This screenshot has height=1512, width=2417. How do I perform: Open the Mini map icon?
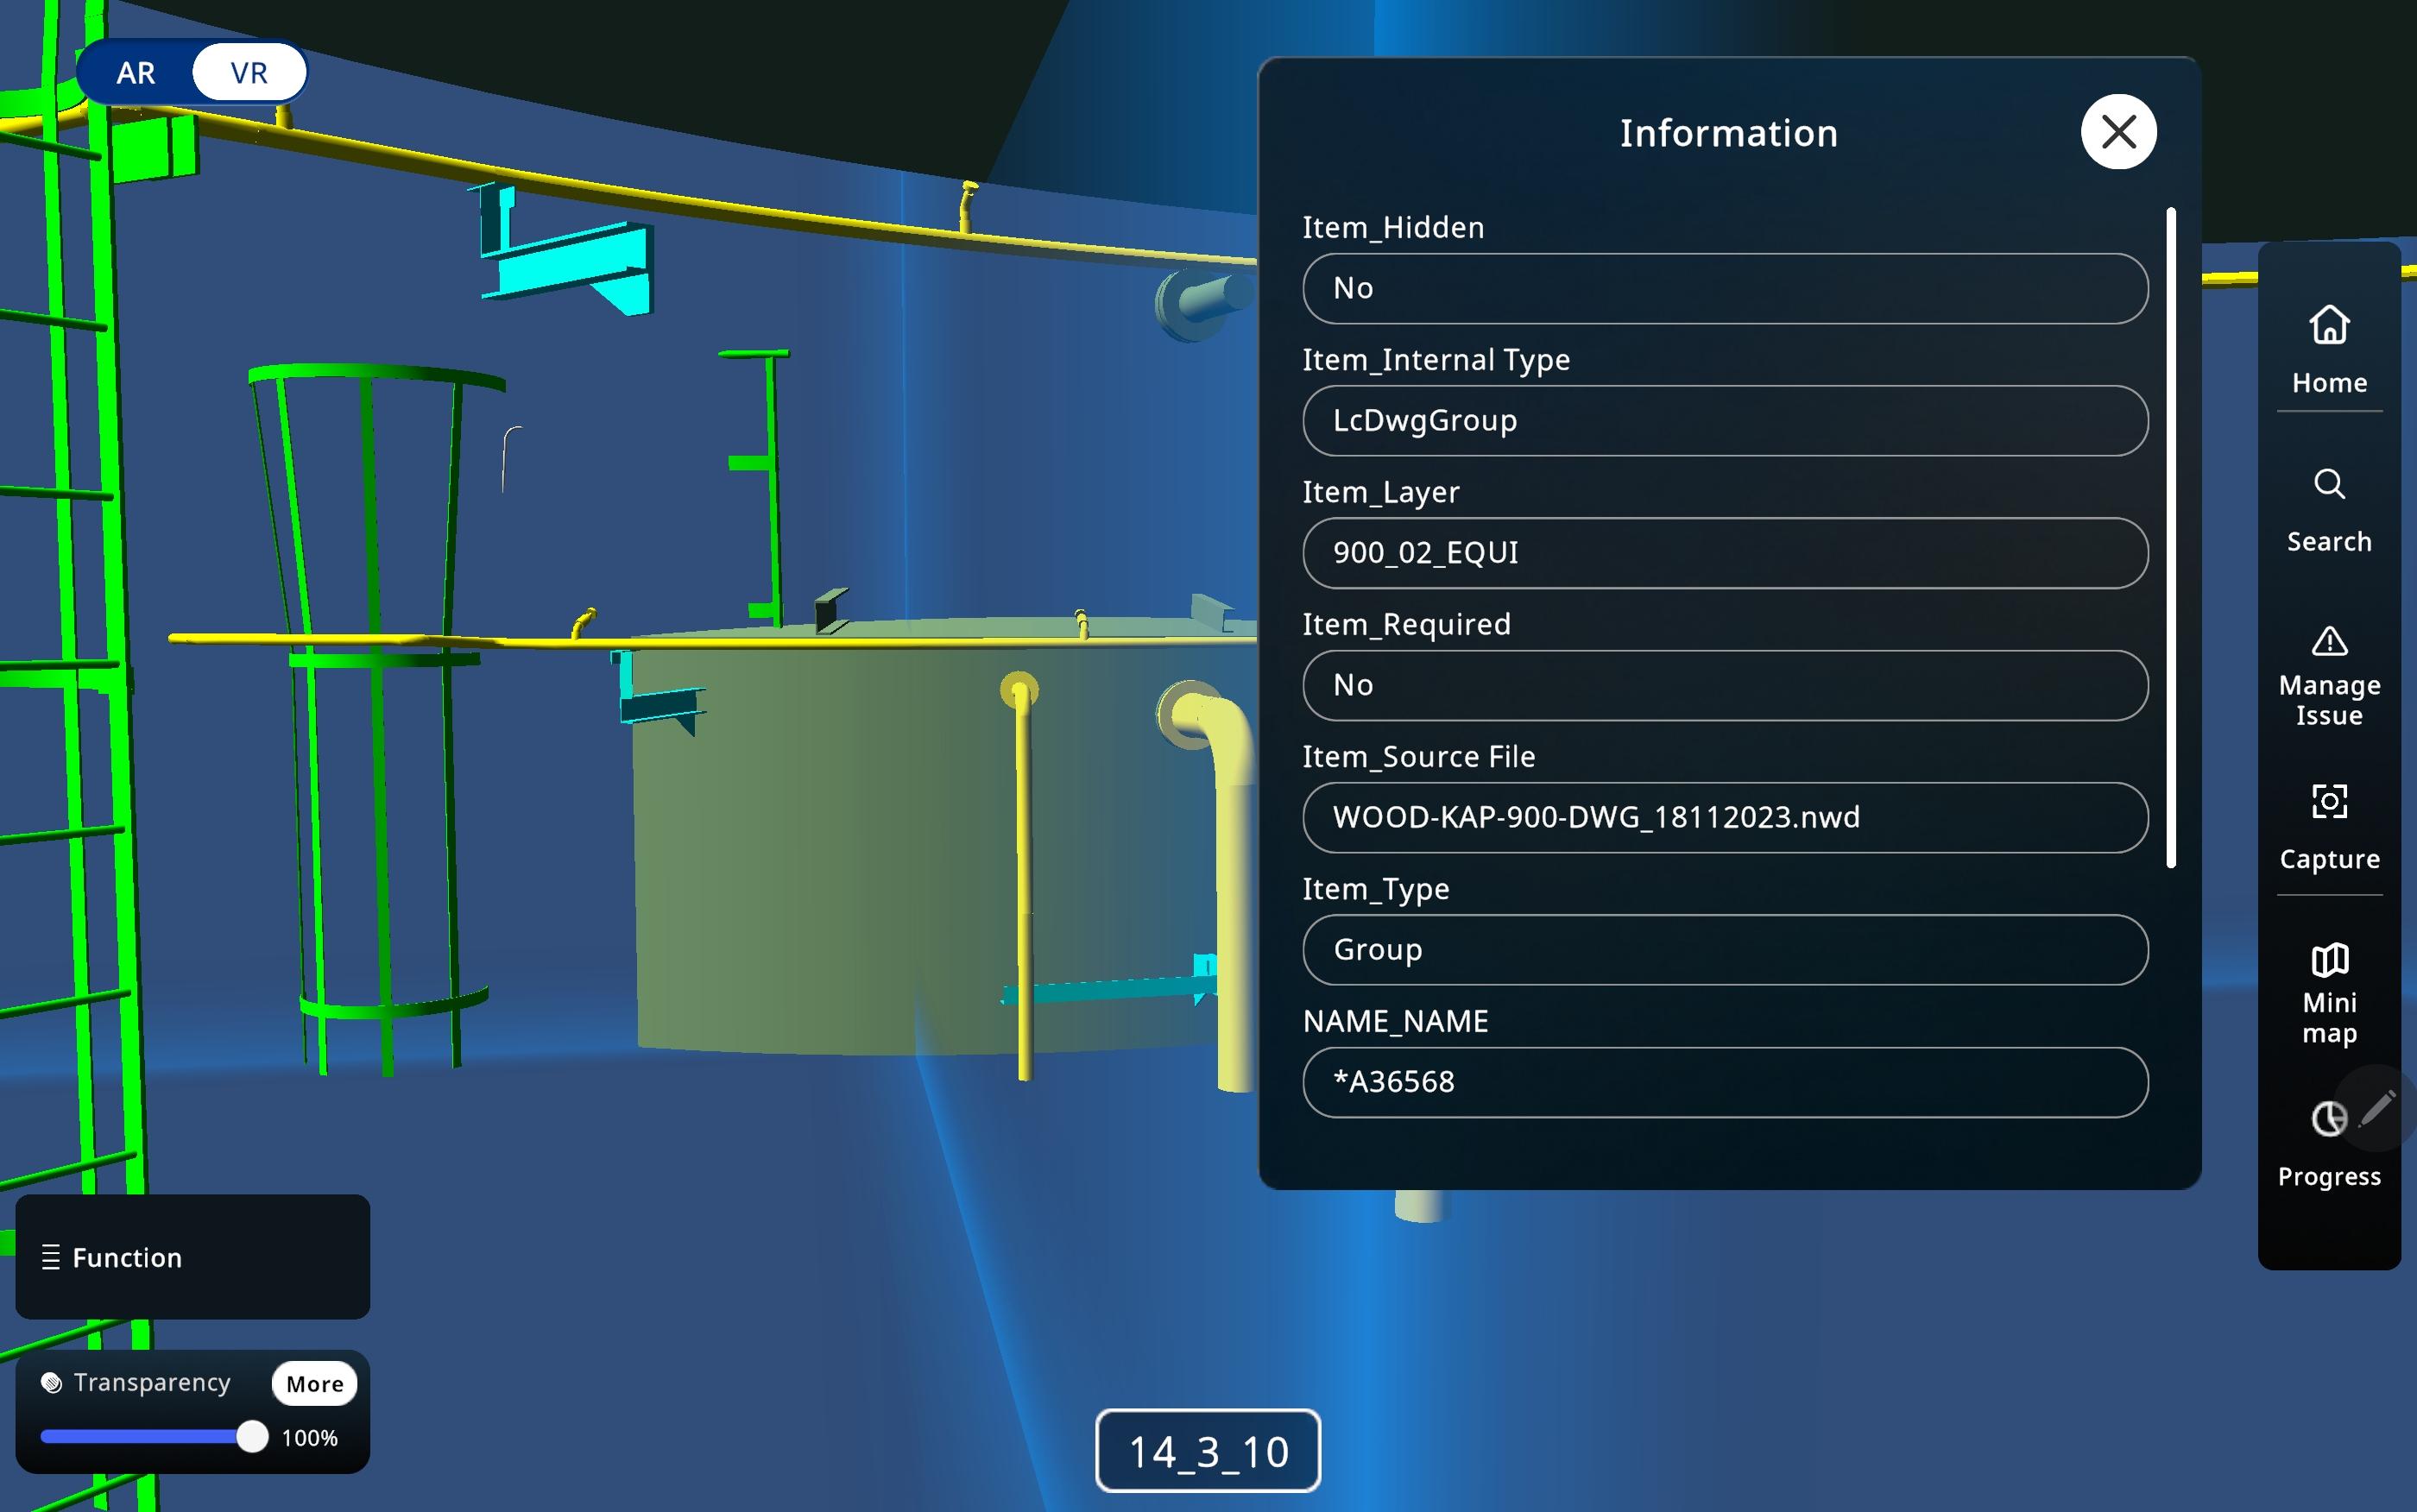pos(2329,960)
